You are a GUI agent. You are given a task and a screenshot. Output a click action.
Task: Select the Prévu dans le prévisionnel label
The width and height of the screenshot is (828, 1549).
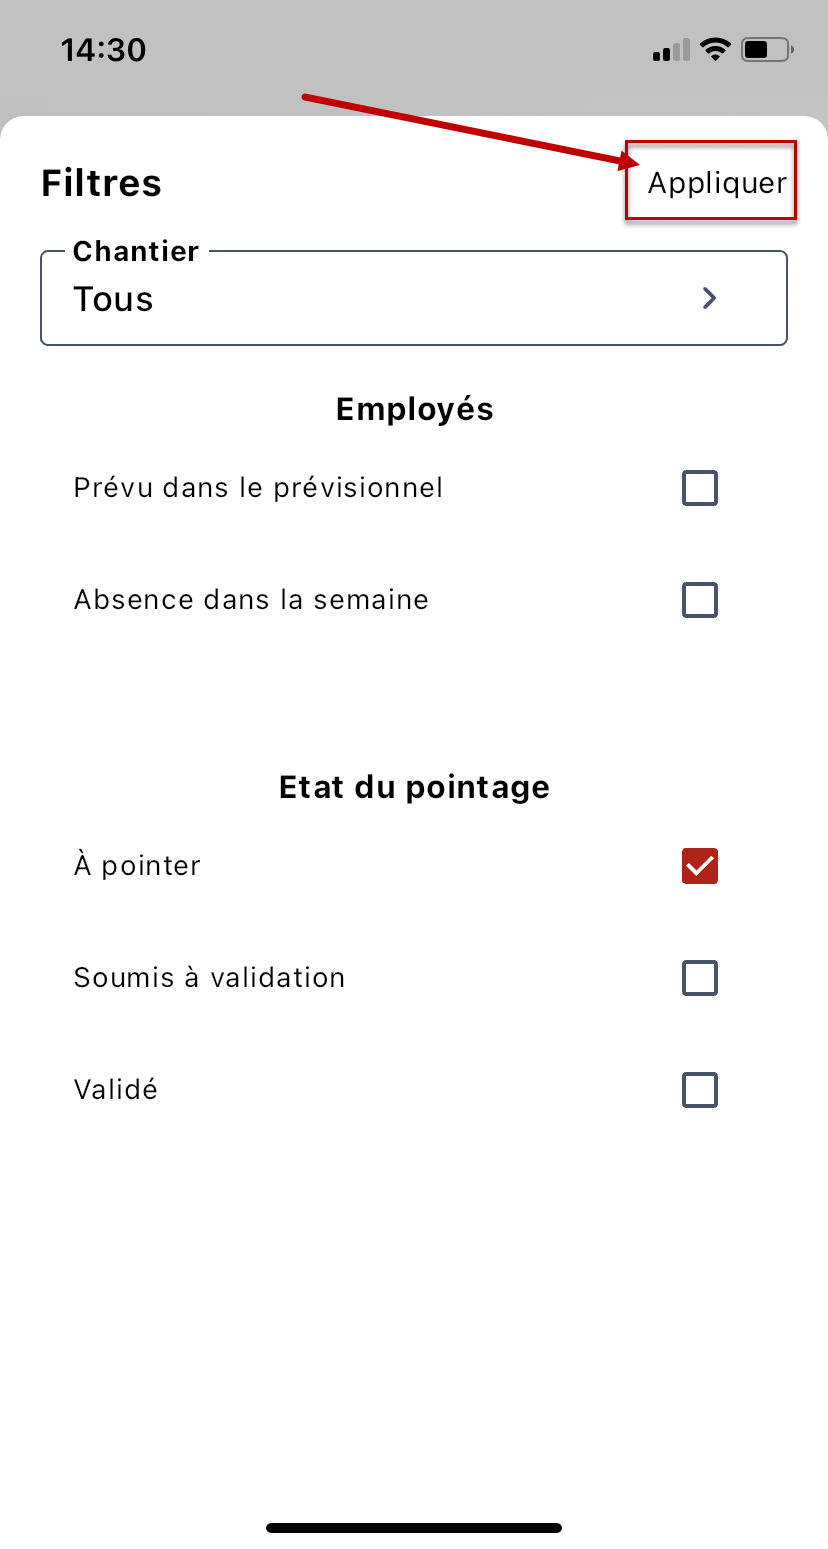[x=258, y=488]
